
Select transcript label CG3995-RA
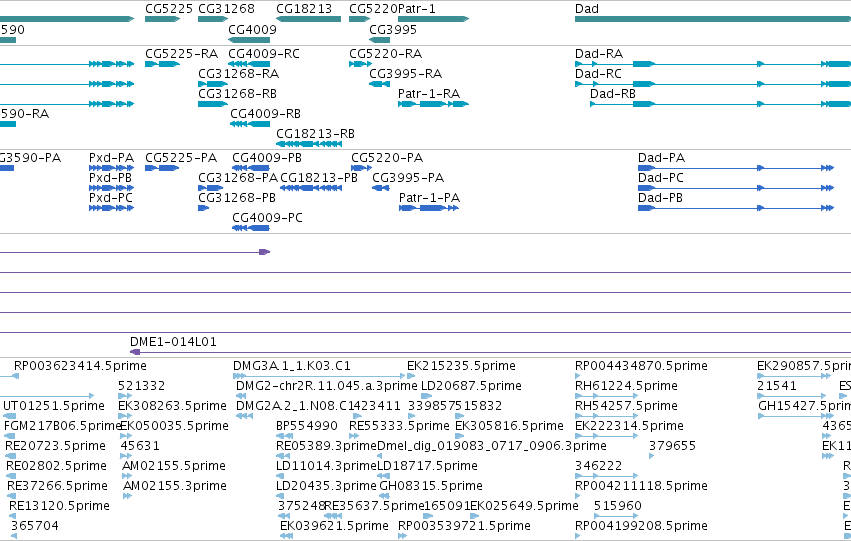pyautogui.click(x=405, y=74)
